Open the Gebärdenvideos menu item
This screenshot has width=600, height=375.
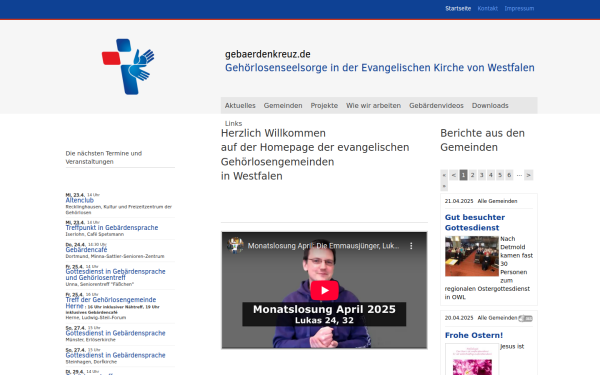(436, 106)
